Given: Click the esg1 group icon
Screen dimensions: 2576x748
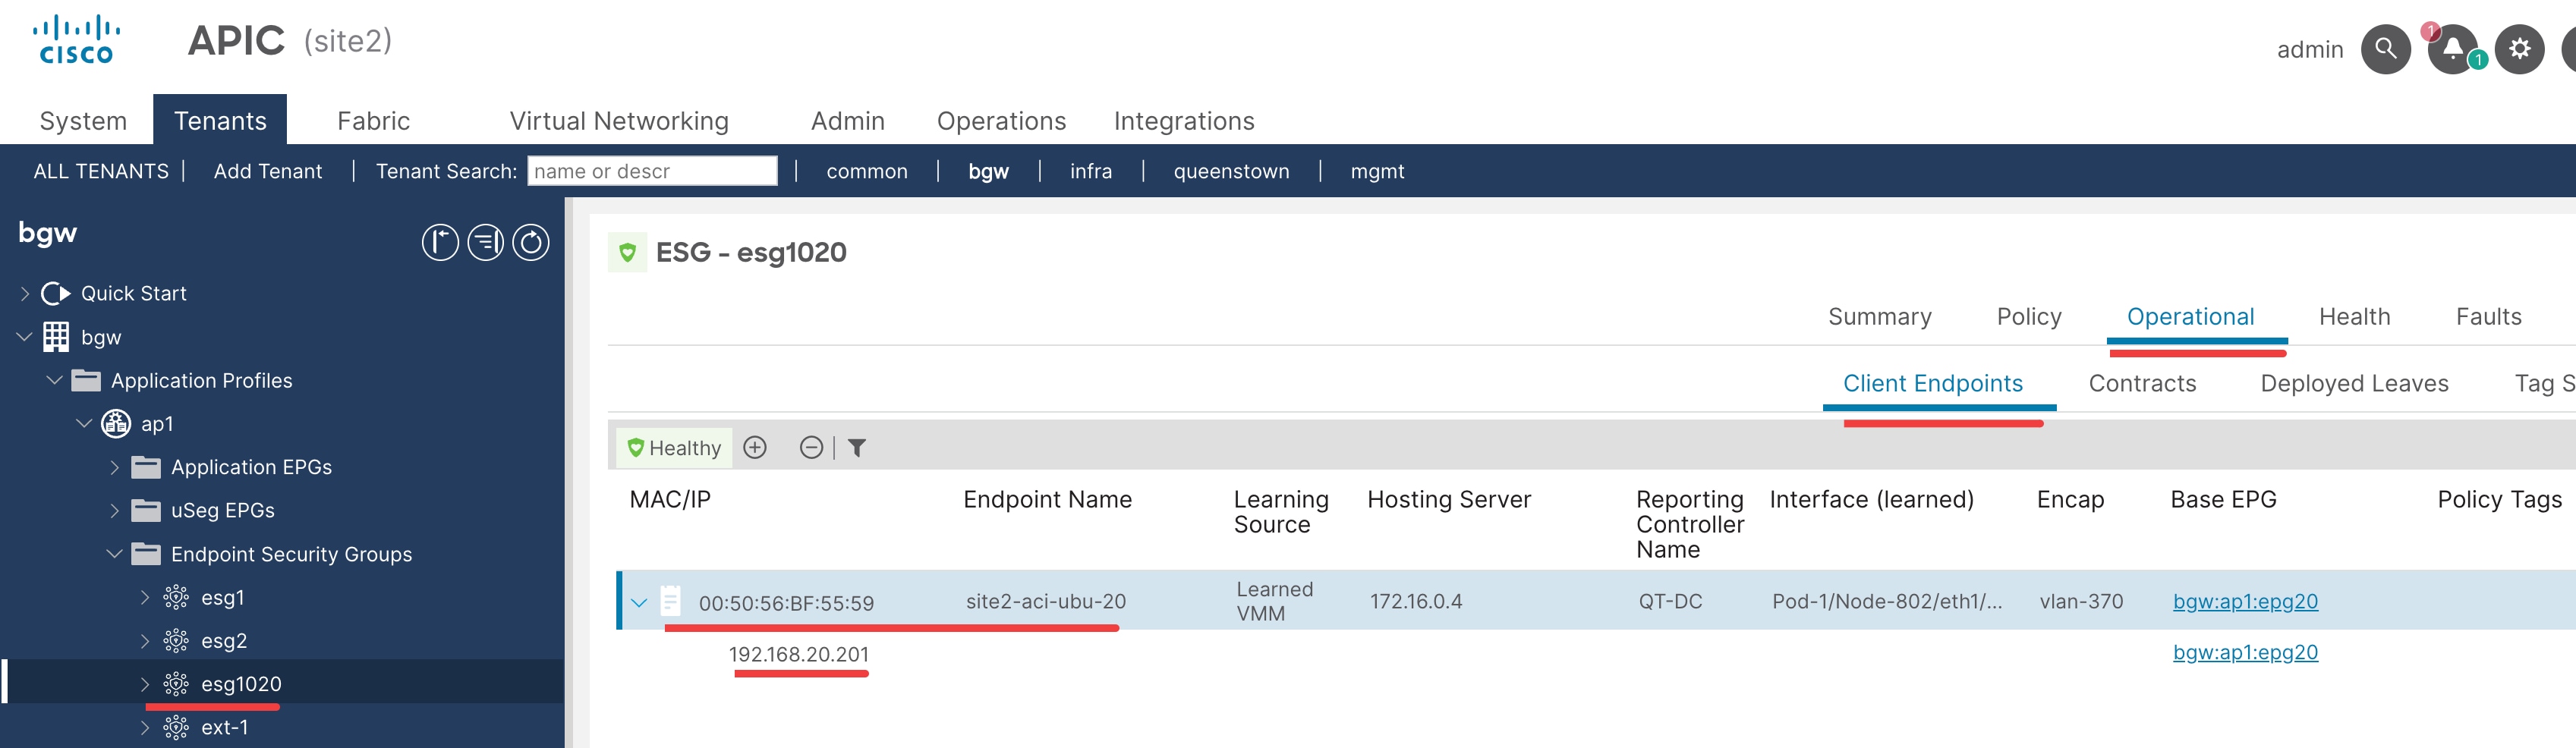Looking at the screenshot, I should pyautogui.click(x=176, y=597).
